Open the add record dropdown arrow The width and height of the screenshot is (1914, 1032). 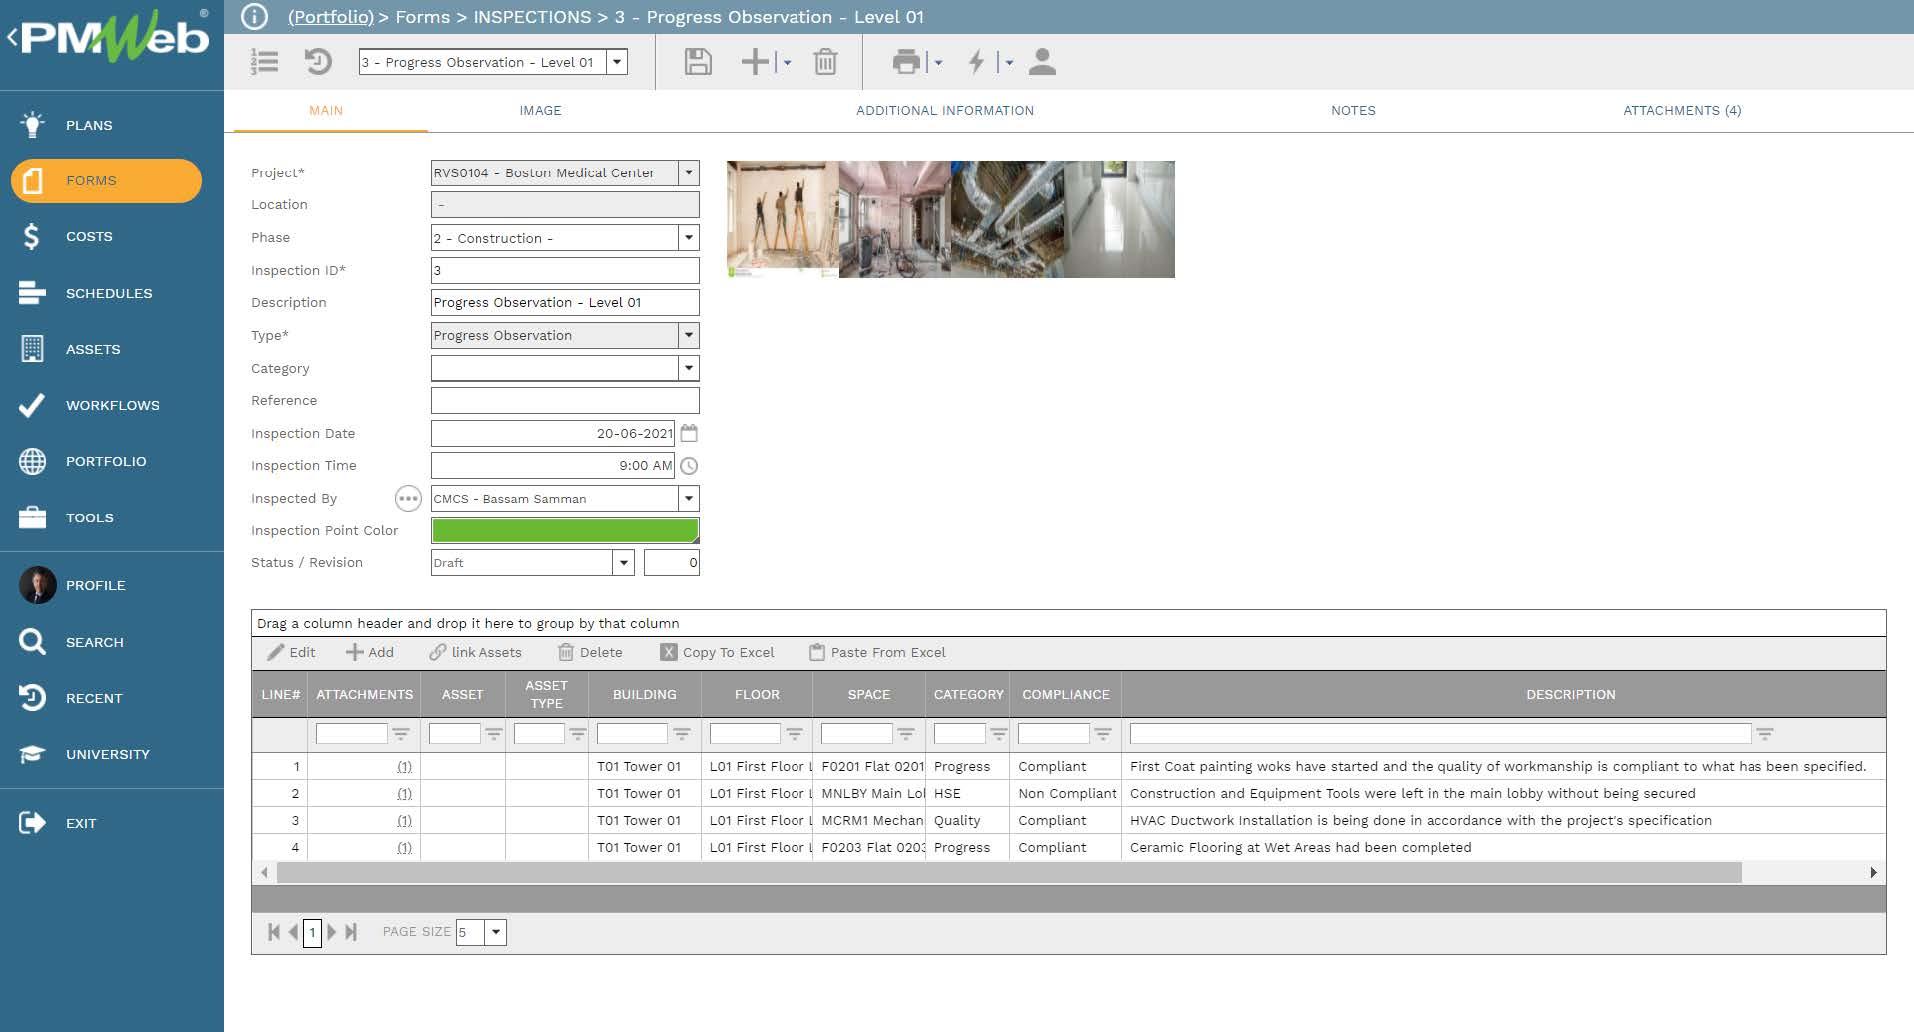coord(787,63)
